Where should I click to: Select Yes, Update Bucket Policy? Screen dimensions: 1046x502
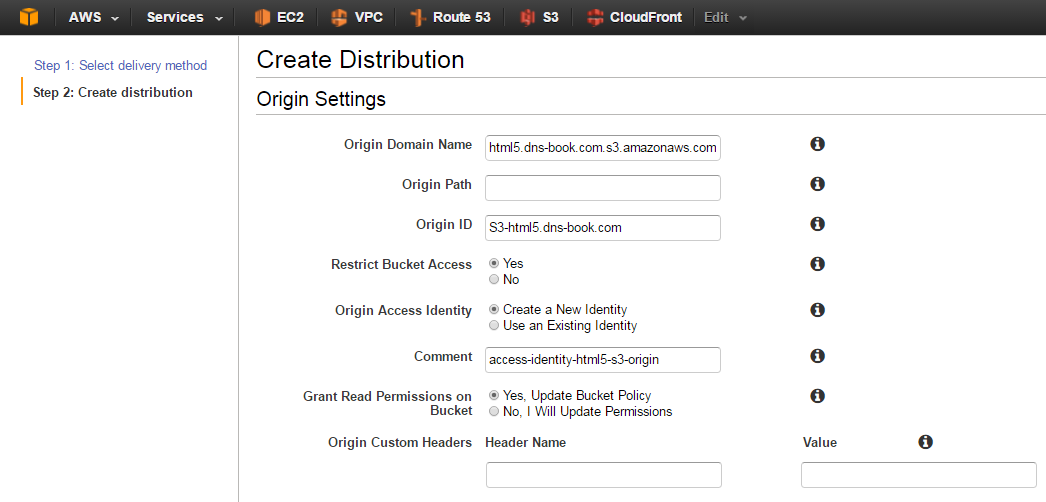(494, 395)
